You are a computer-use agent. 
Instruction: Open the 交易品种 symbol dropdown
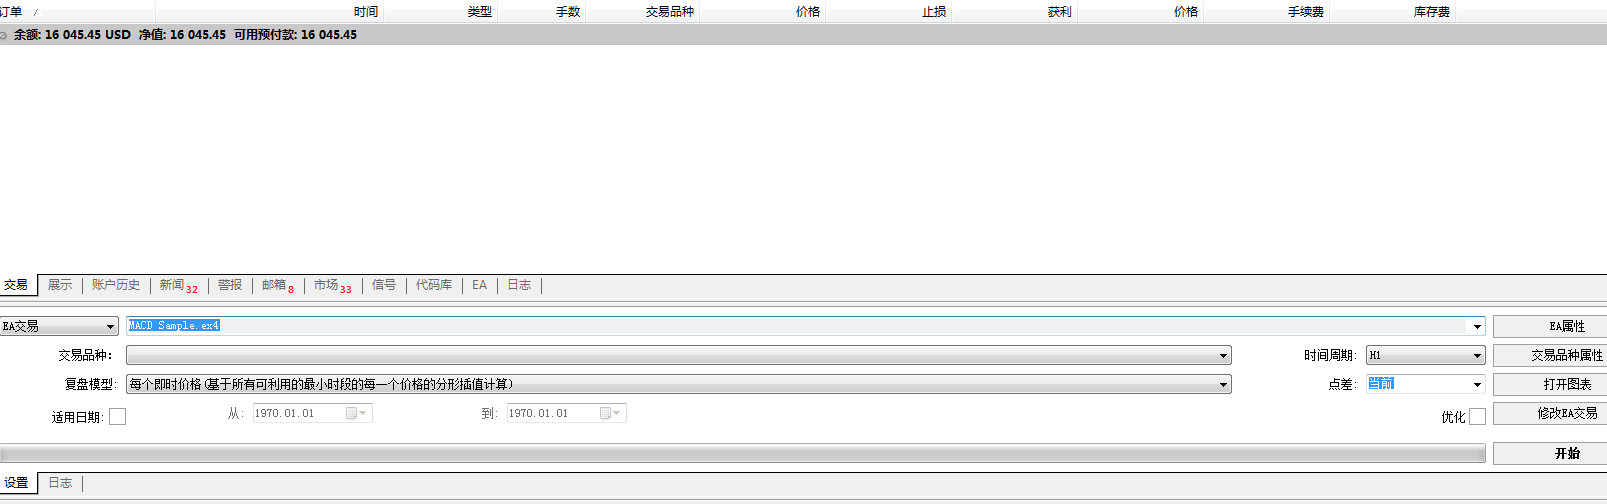(1222, 356)
